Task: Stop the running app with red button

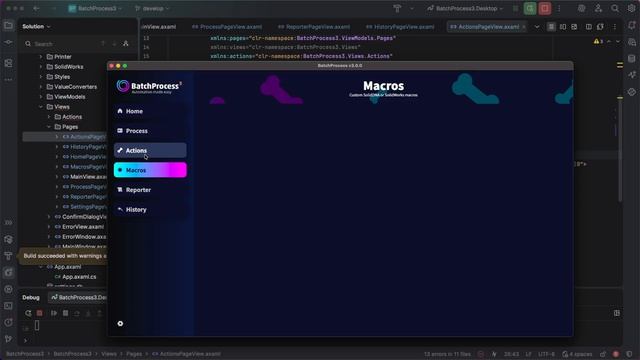Action: point(544,8)
